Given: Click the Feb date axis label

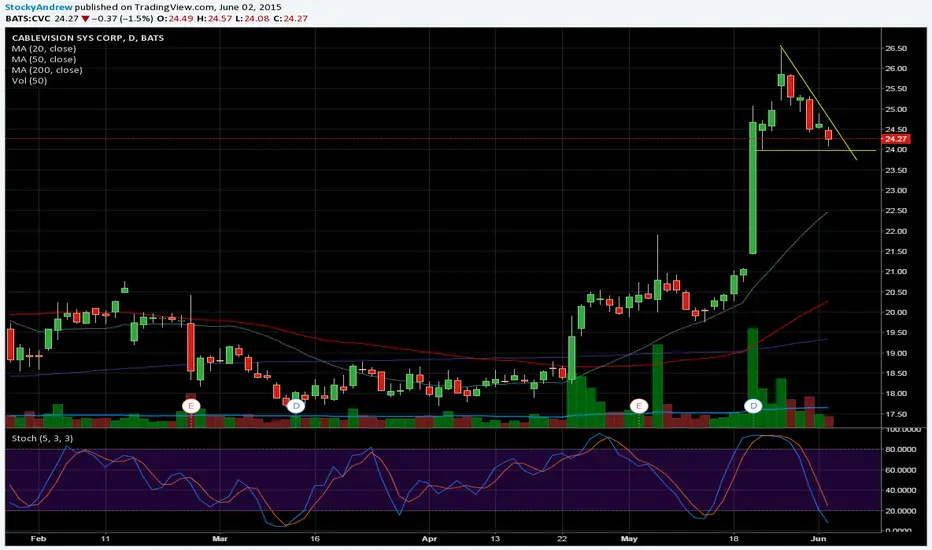Looking at the screenshot, I should 38,539.
